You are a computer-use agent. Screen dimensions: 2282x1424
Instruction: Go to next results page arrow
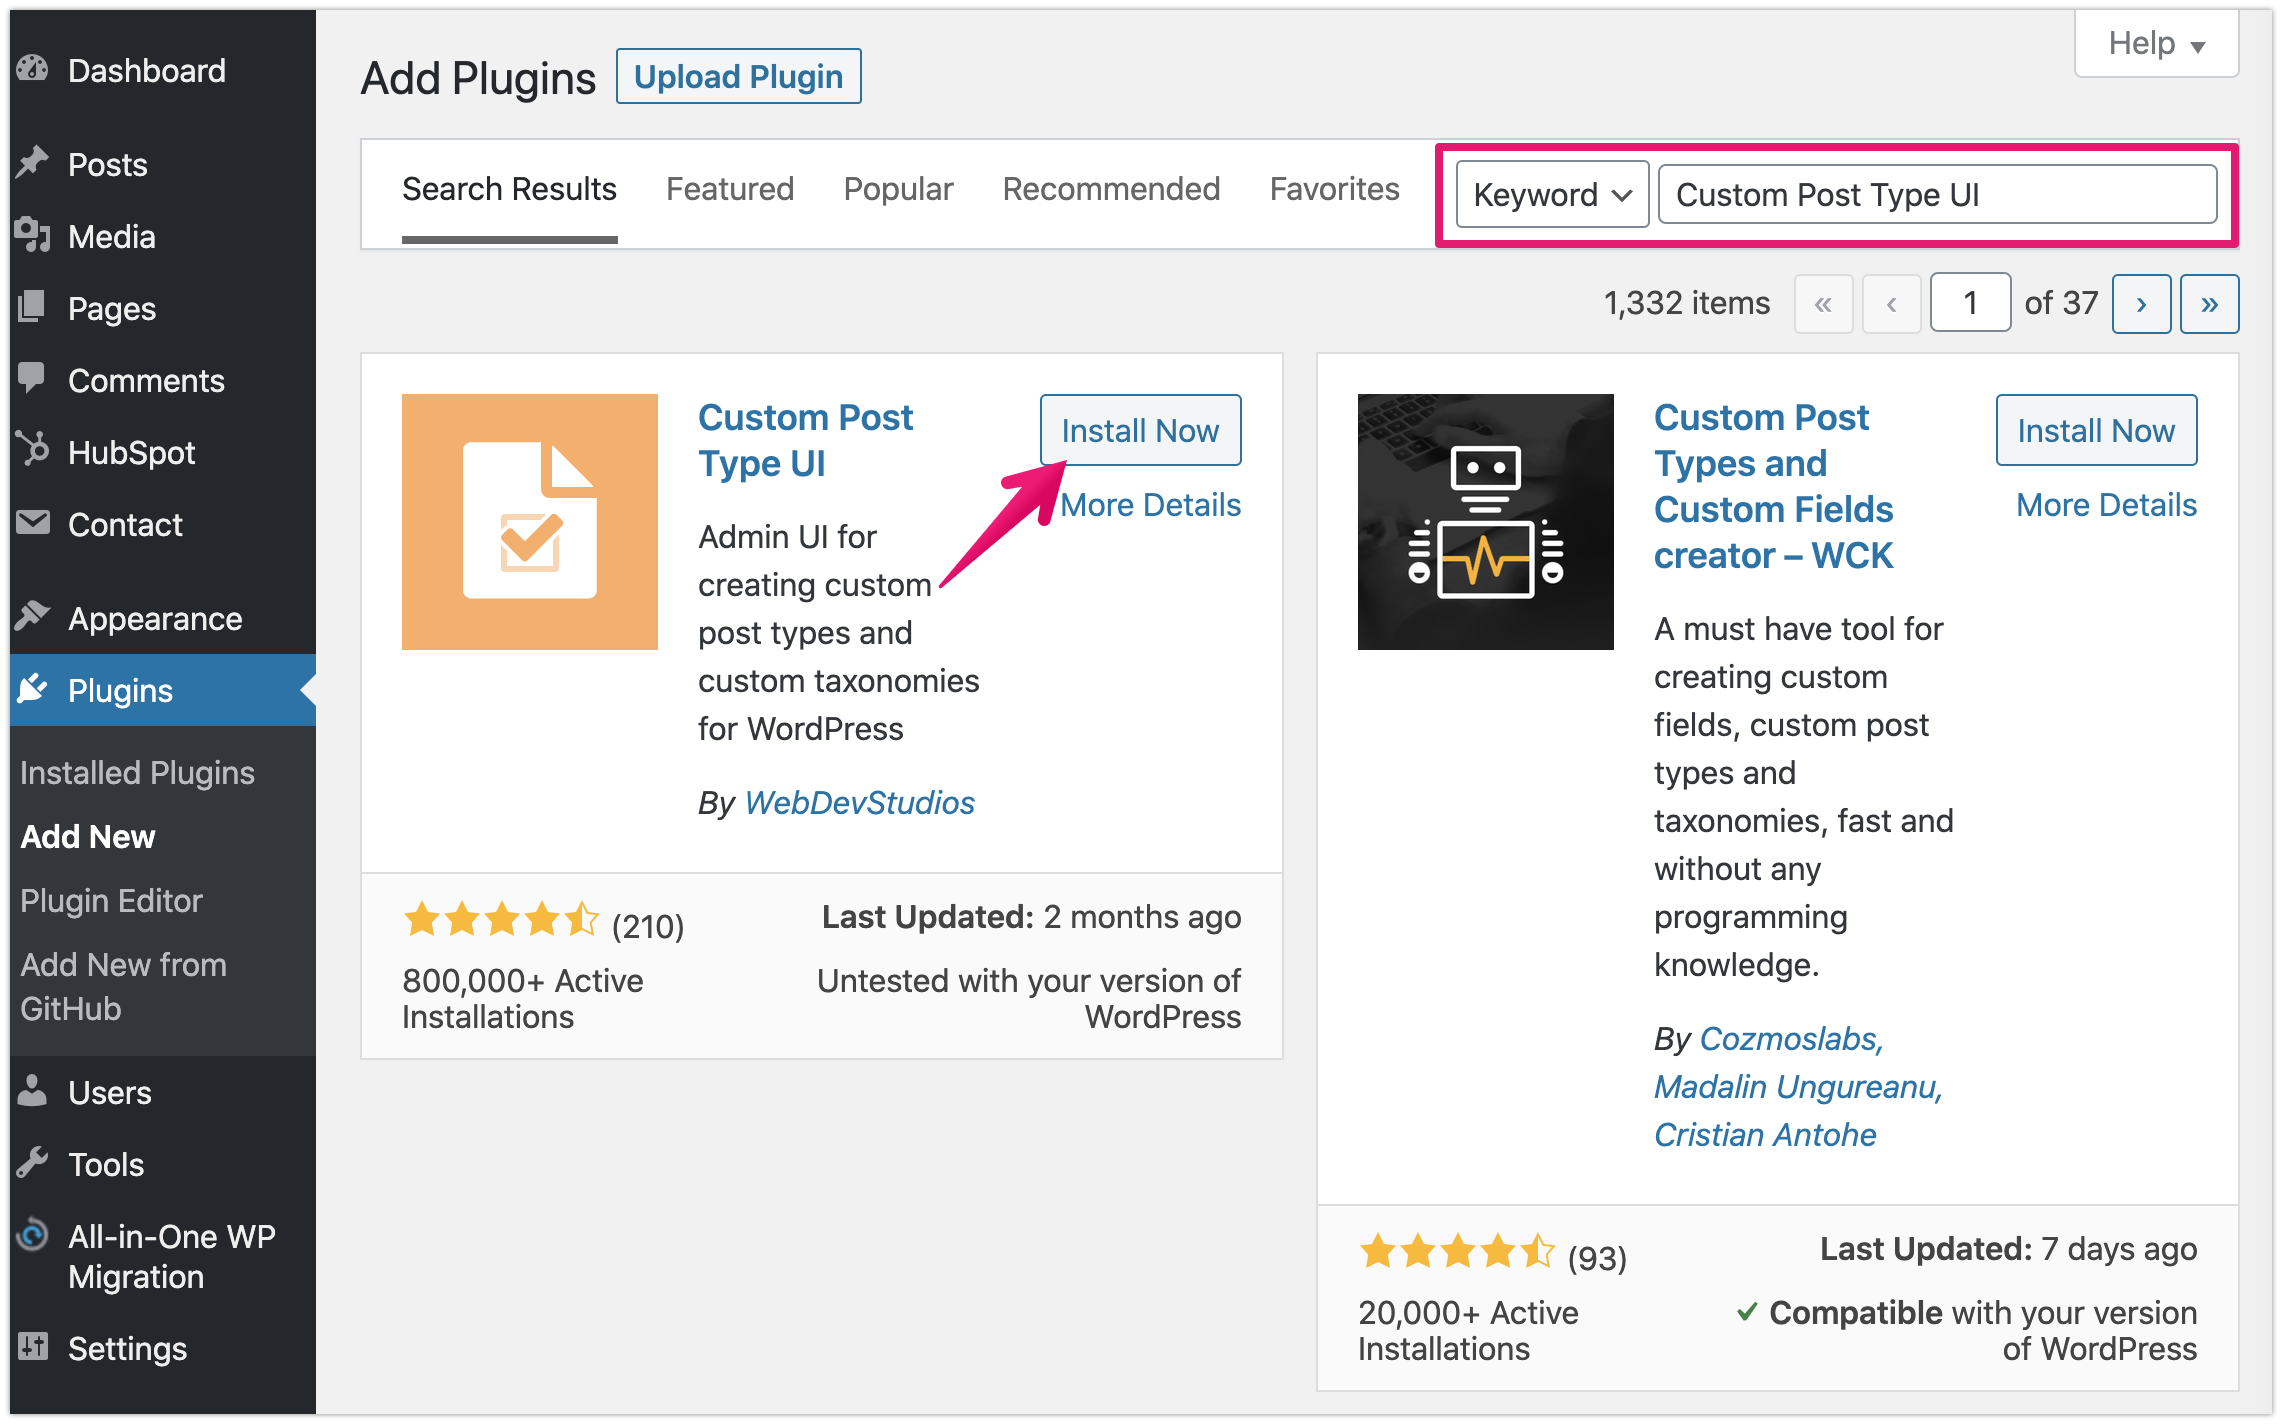click(2141, 303)
